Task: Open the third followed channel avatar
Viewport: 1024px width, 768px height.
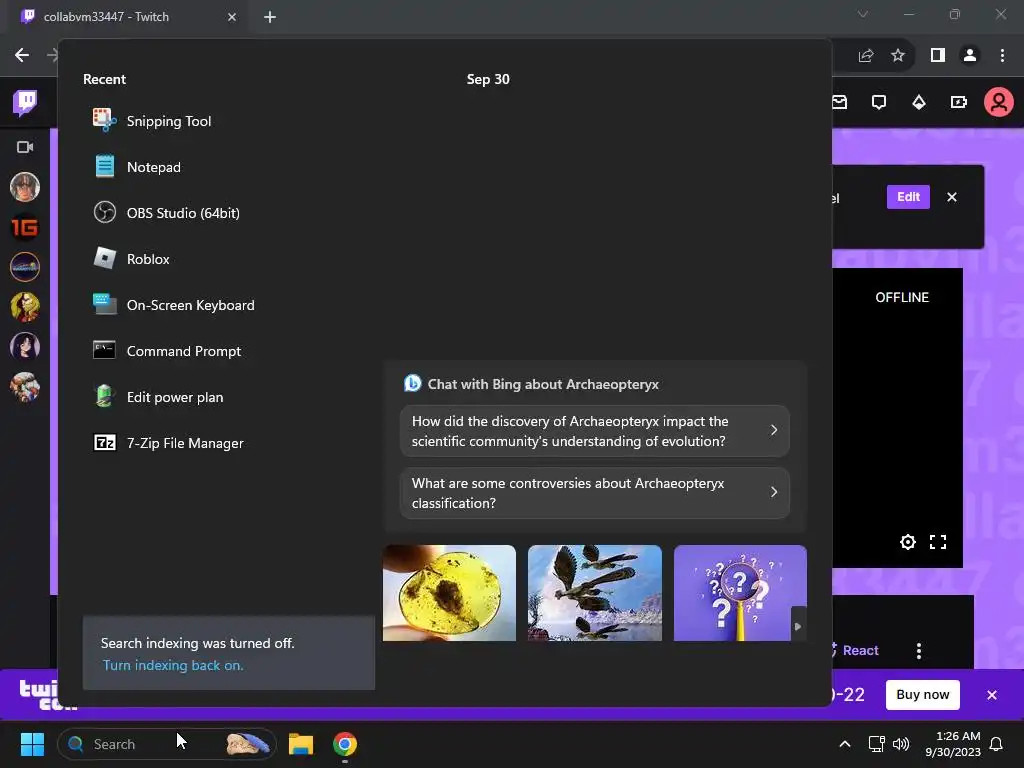Action: click(x=25, y=266)
